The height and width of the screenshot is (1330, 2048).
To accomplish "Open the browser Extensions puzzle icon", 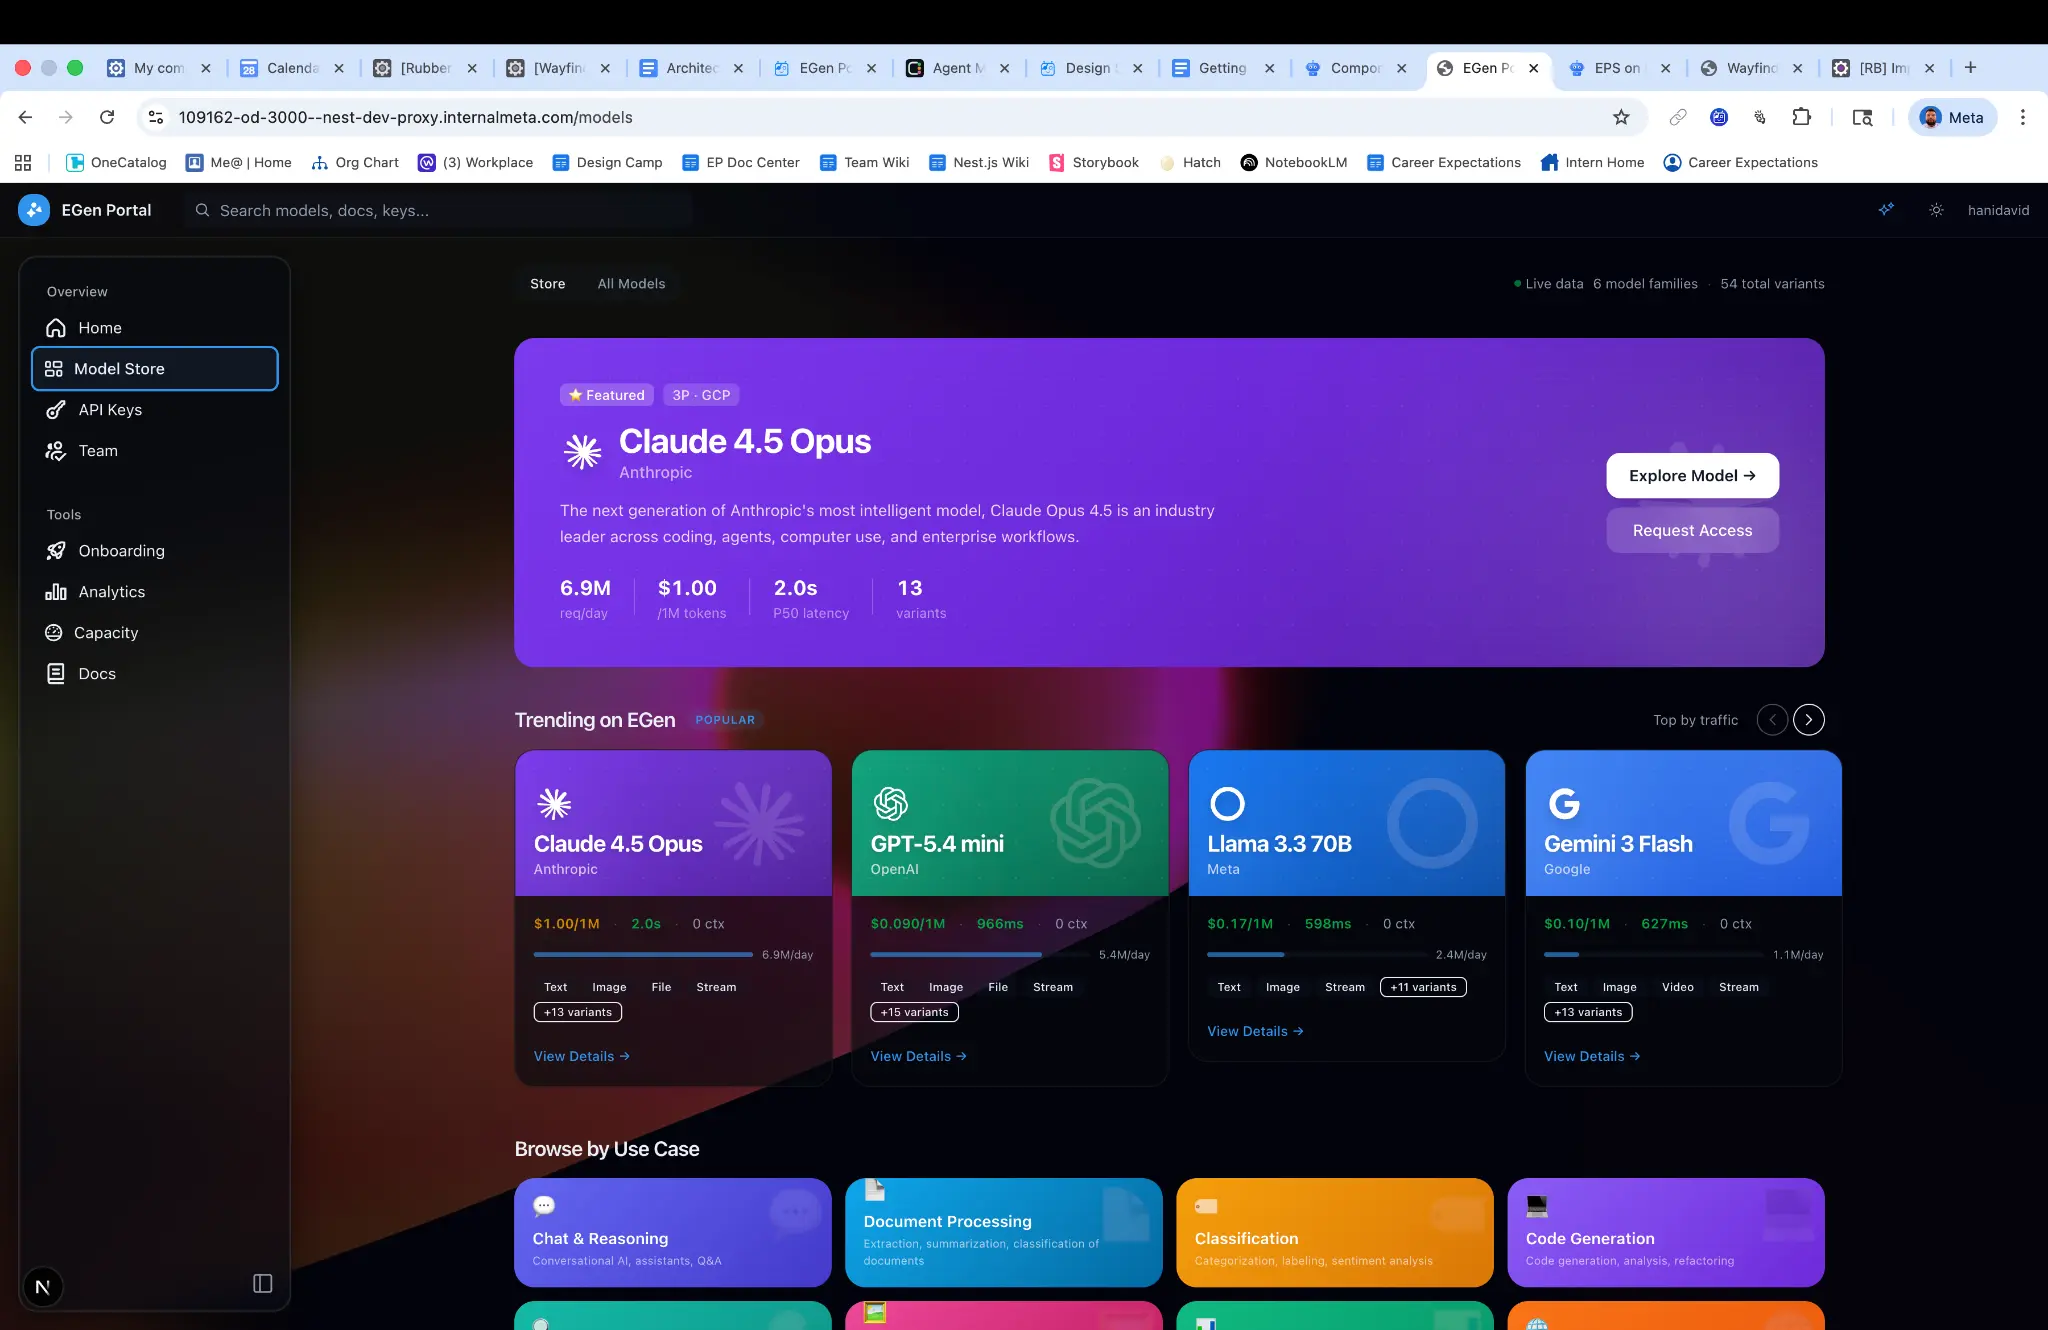I will click(x=1801, y=117).
